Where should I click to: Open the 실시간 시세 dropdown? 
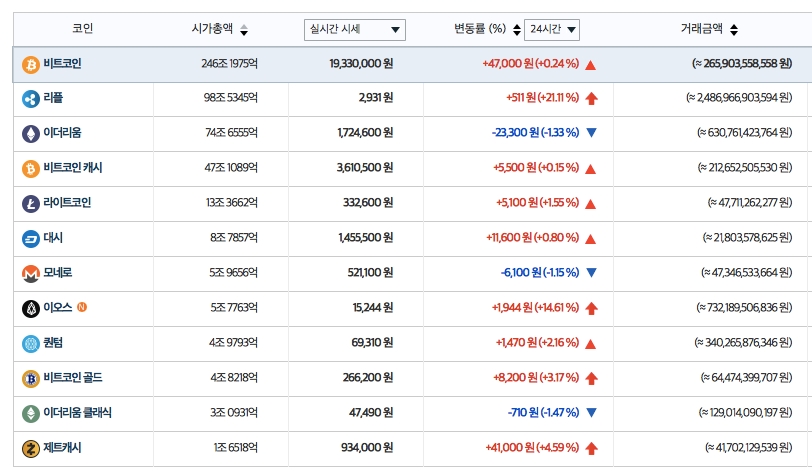(355, 30)
